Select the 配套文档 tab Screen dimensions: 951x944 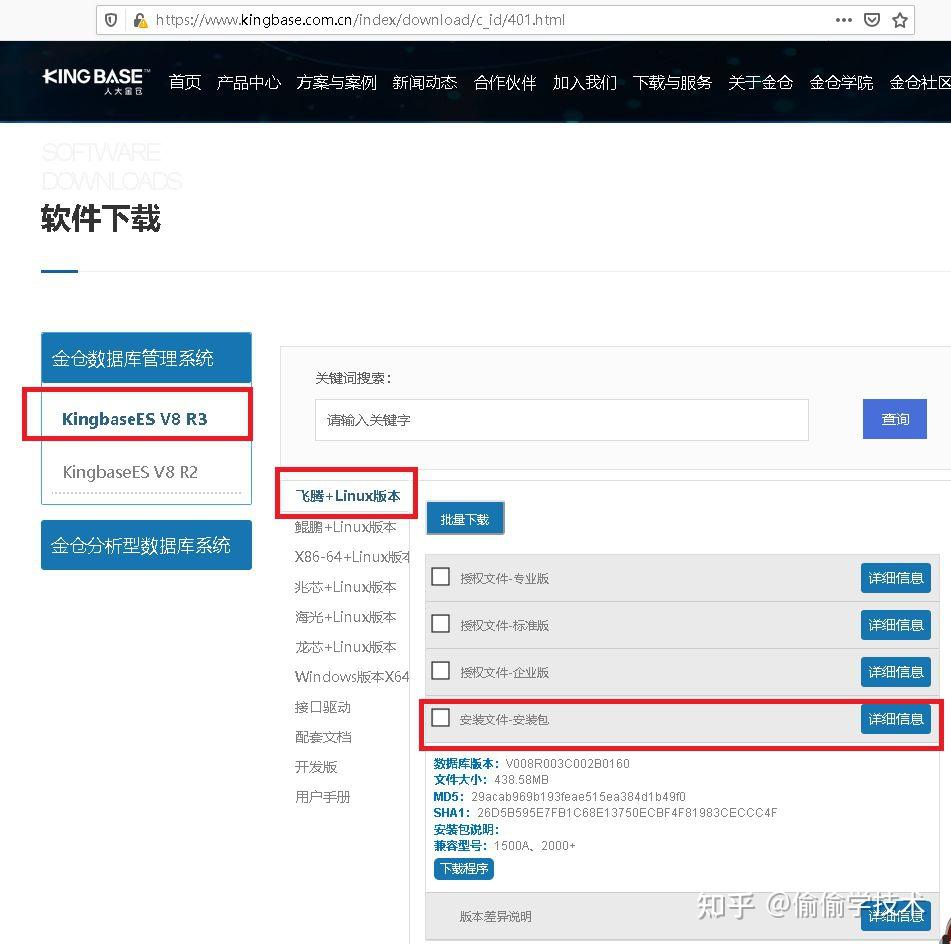pos(323,737)
